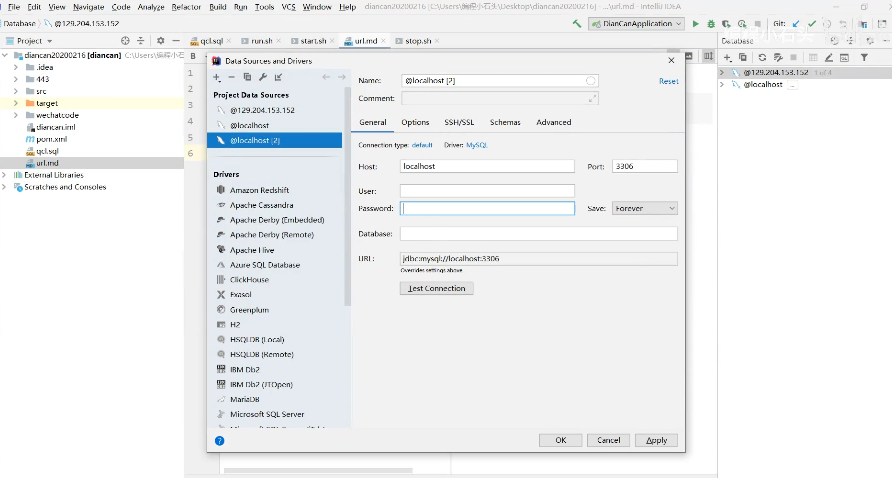Viewport: 892px width, 478px height.
Task: Add new data source in Database panel
Action: click(x=727, y=57)
